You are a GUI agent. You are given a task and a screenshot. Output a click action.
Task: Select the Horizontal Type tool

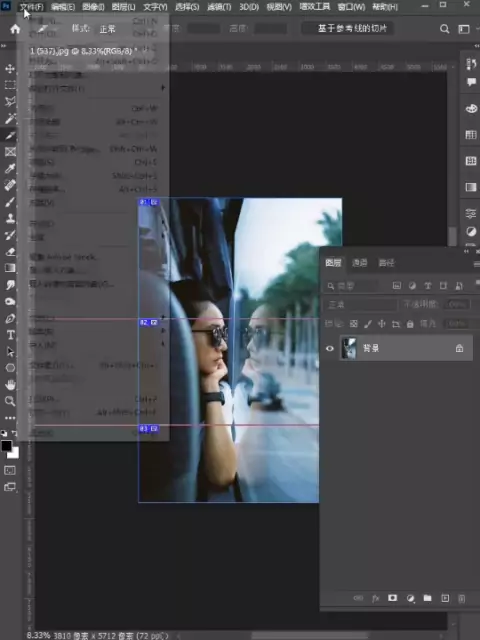pos(10,335)
